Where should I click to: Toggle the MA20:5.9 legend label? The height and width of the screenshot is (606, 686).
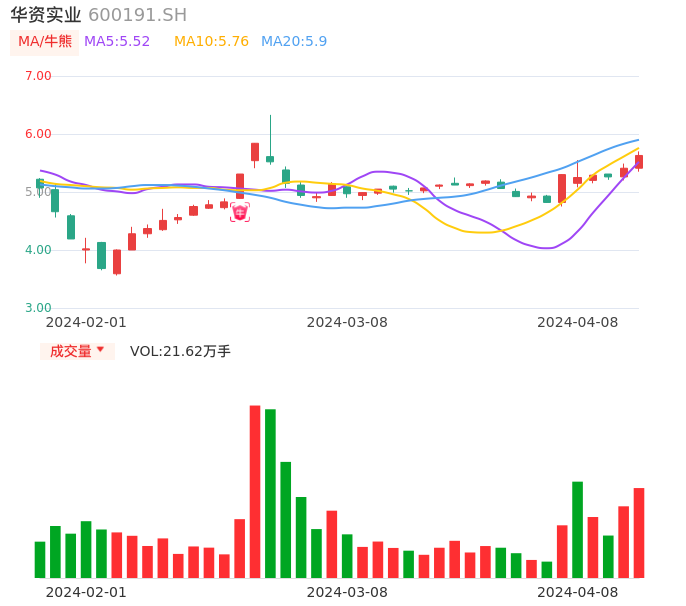(294, 42)
